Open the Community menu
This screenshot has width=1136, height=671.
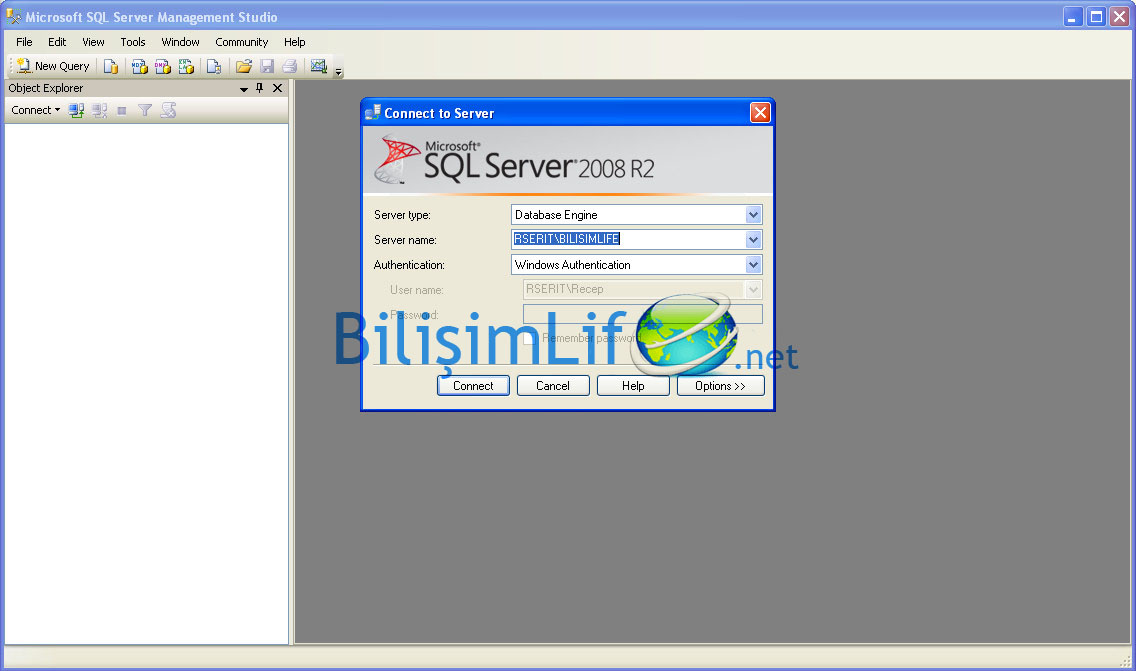[241, 42]
